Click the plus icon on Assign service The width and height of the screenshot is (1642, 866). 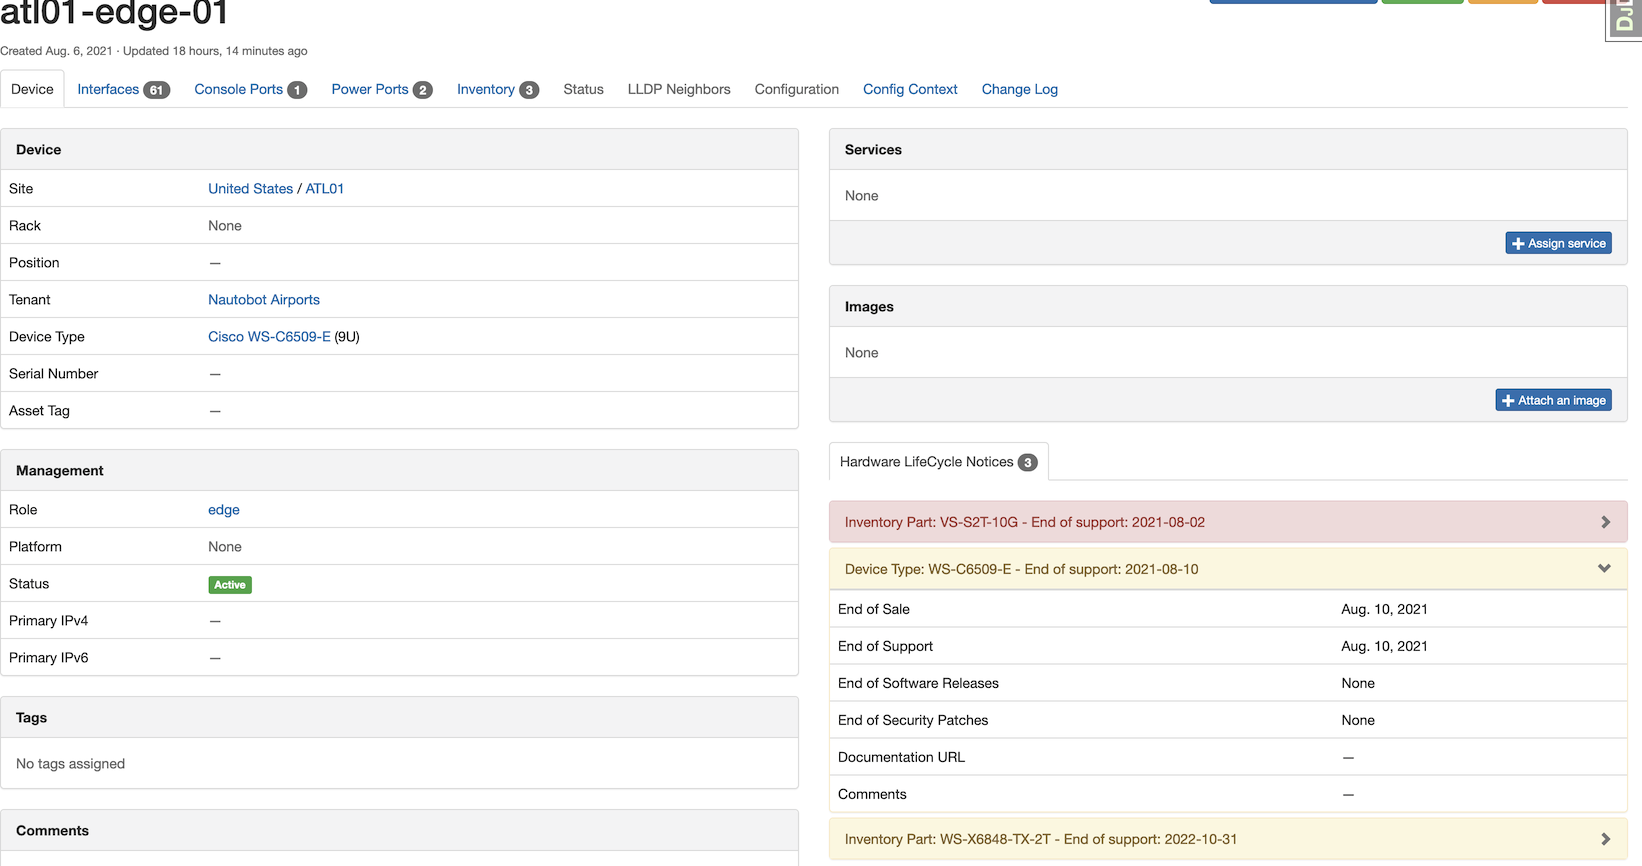point(1517,244)
